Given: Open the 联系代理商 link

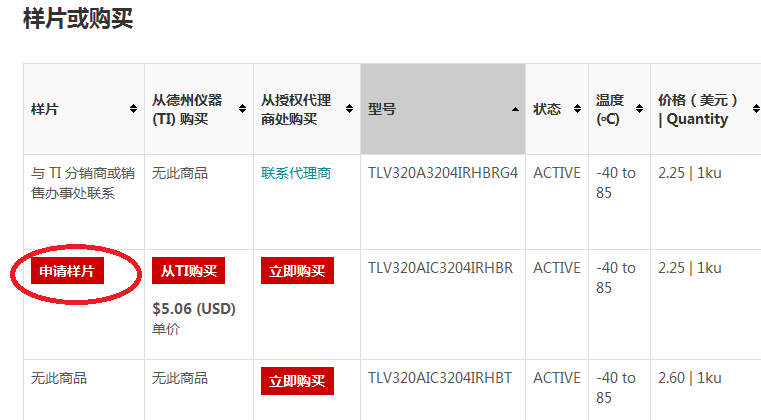Looking at the screenshot, I should pos(296,173).
